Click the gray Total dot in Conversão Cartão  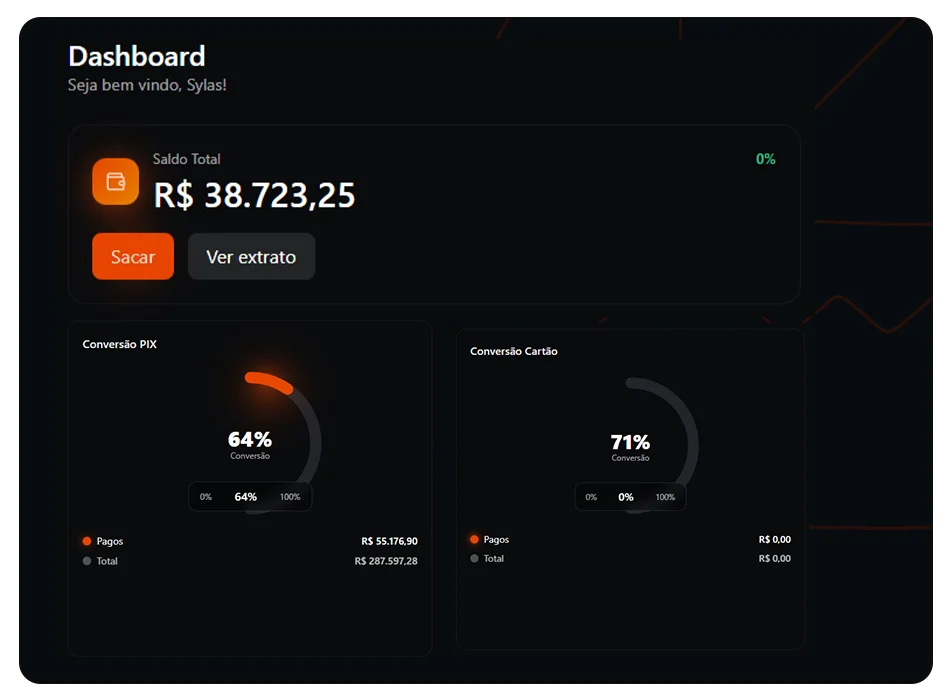pos(474,558)
